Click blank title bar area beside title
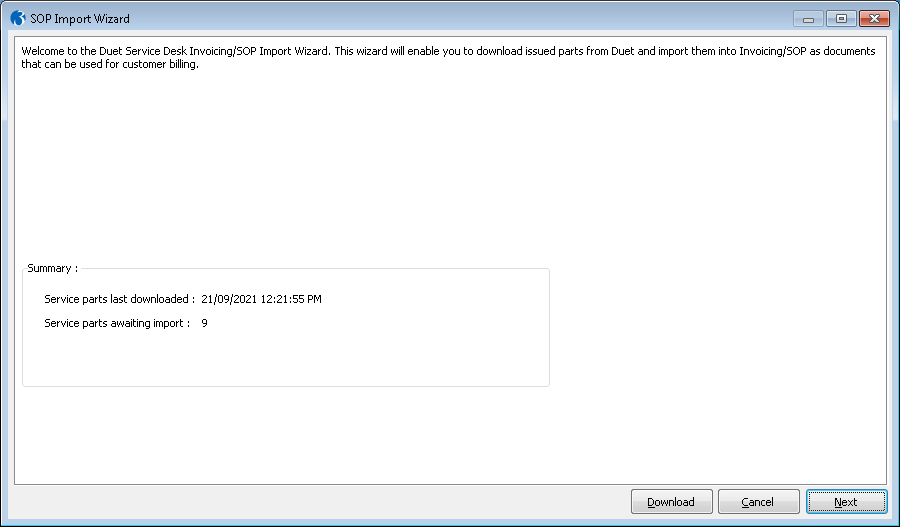 click(x=459, y=18)
